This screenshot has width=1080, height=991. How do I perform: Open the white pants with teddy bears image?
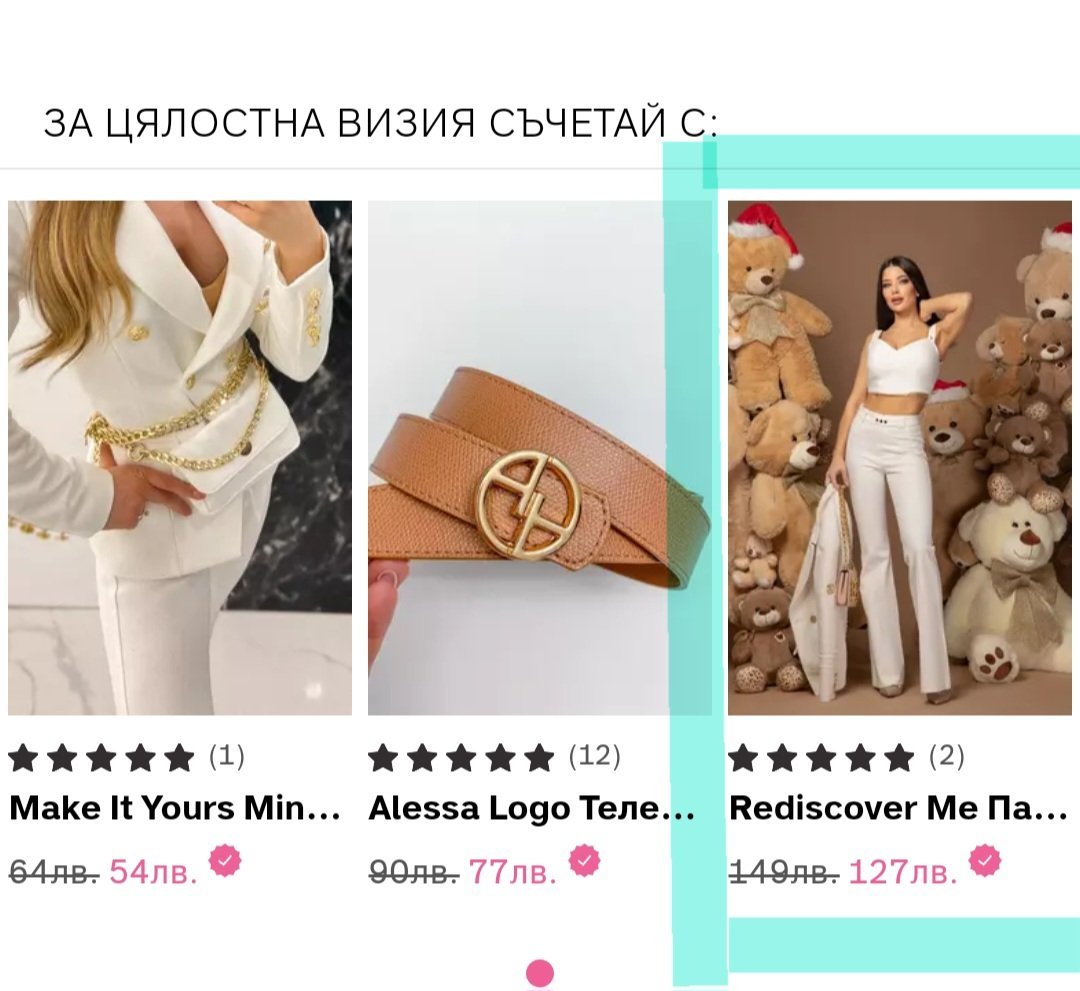pyautogui.click(x=900, y=458)
